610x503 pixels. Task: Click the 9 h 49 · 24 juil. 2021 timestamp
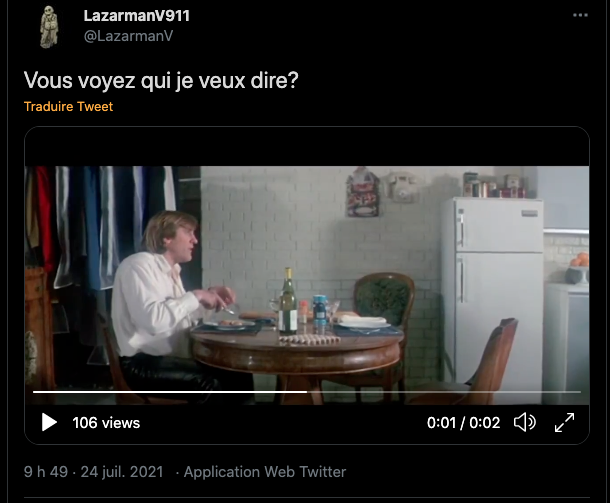pos(93,471)
